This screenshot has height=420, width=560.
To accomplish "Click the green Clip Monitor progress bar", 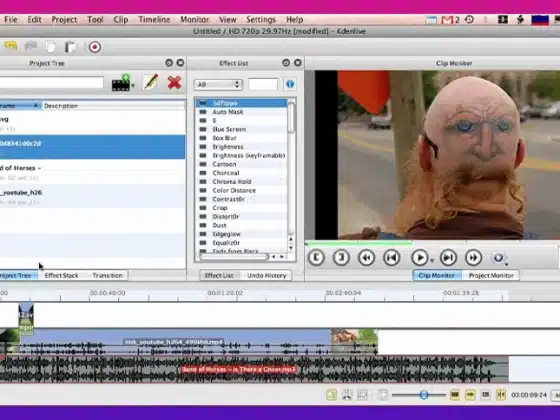I will (x=359, y=243).
